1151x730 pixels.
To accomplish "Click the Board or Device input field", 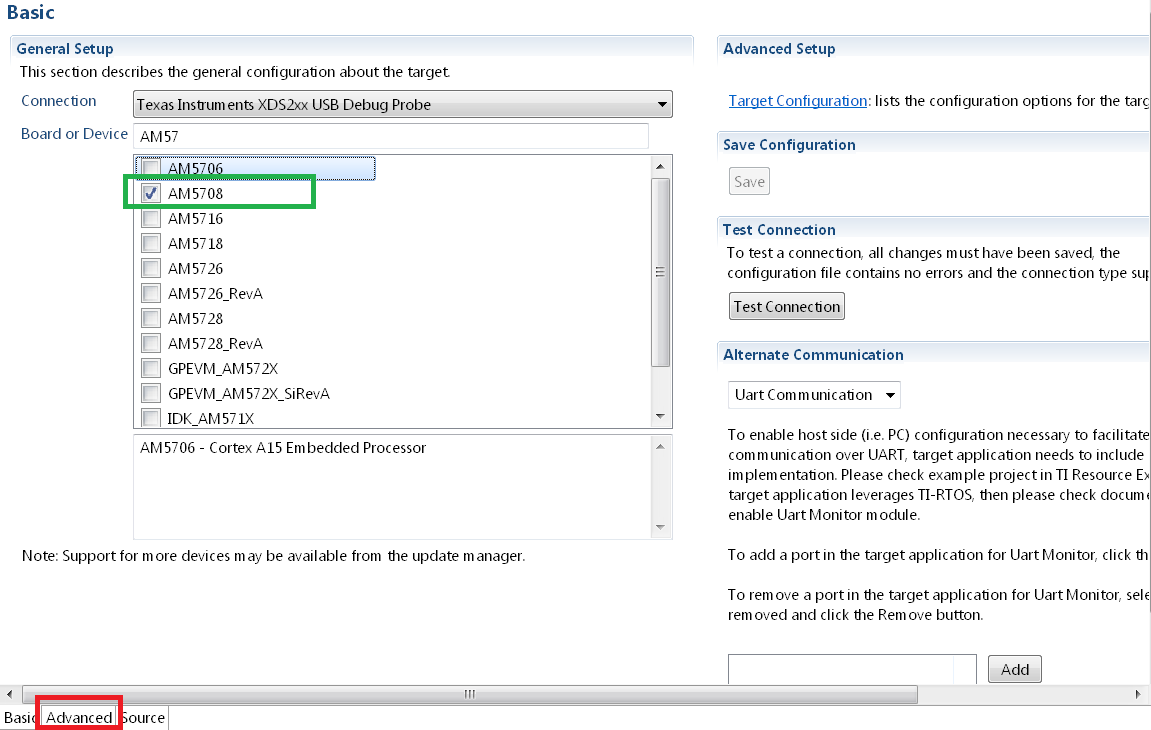I will tap(390, 135).
